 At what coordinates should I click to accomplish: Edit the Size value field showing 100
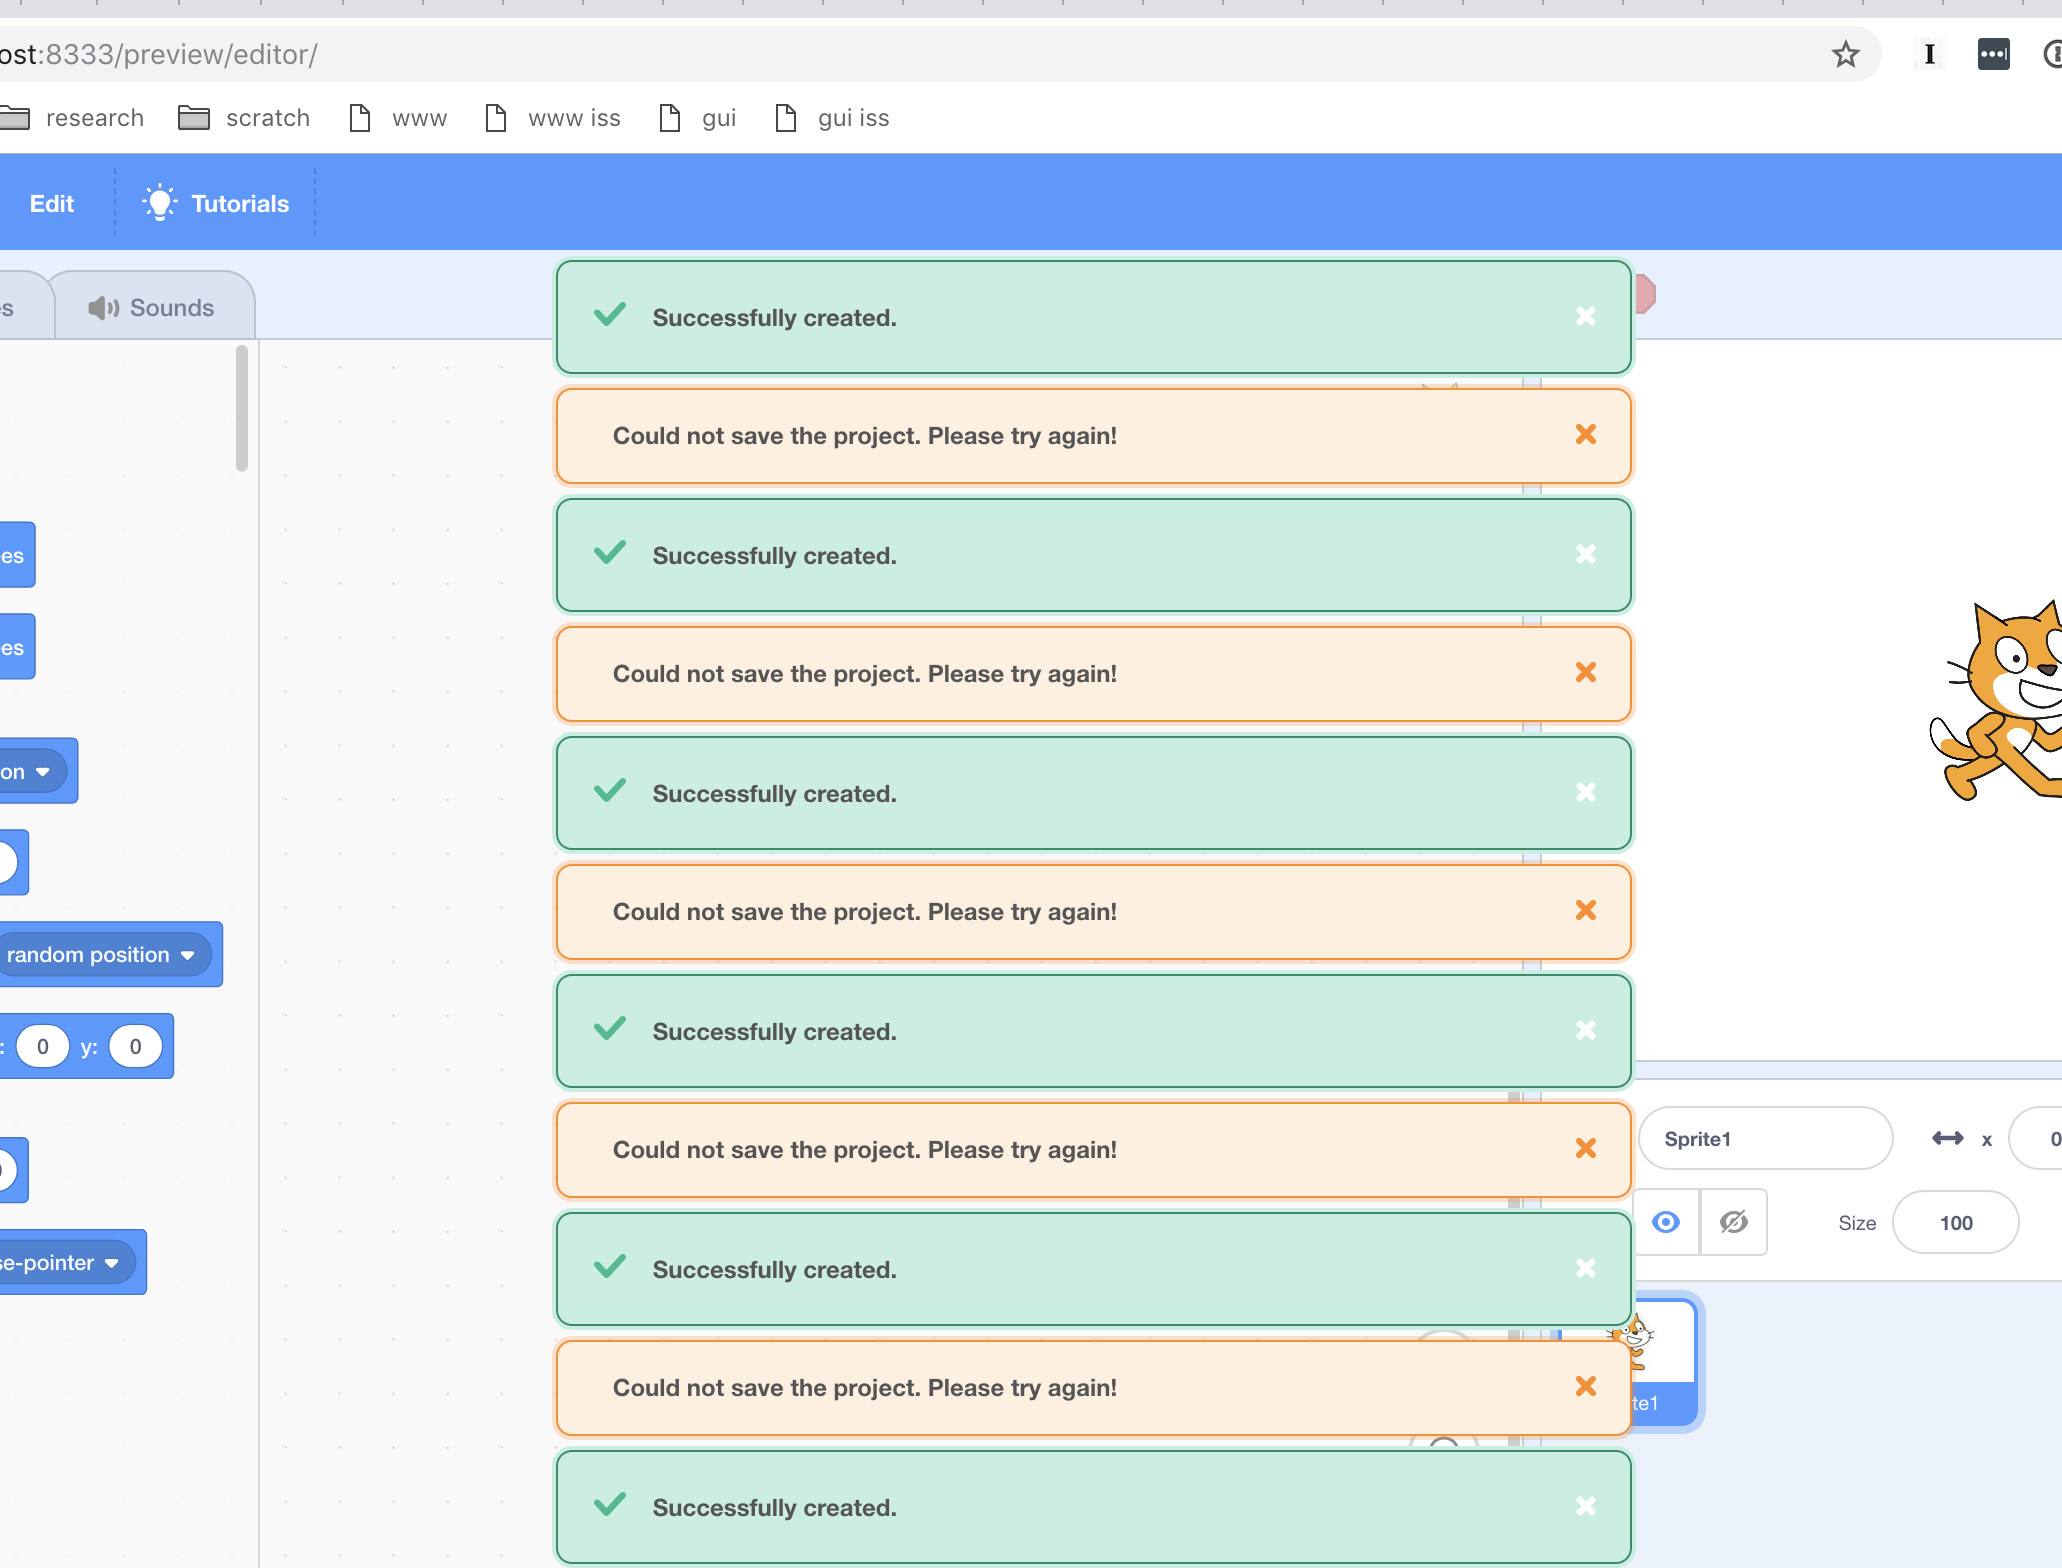click(1955, 1222)
